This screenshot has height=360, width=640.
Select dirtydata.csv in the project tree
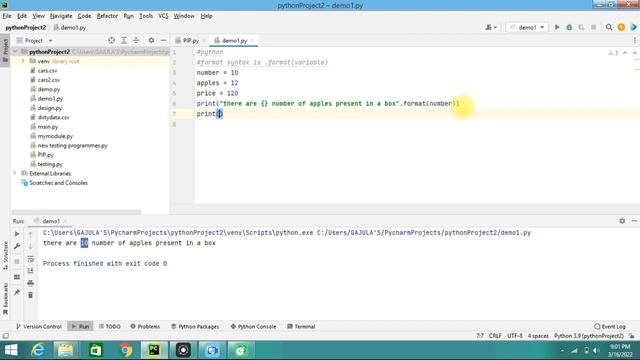pos(53,117)
